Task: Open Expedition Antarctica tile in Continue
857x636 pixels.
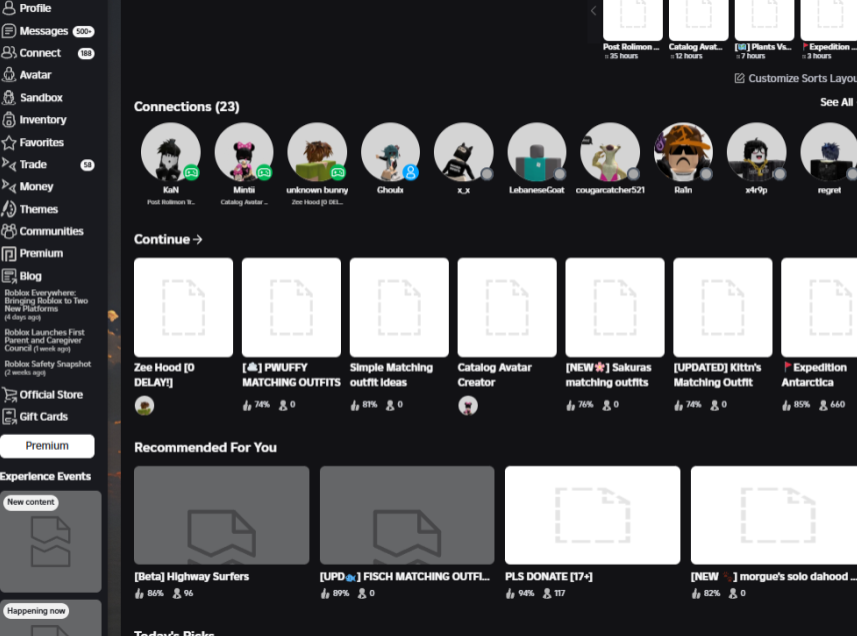Action: pyautogui.click(x=819, y=308)
